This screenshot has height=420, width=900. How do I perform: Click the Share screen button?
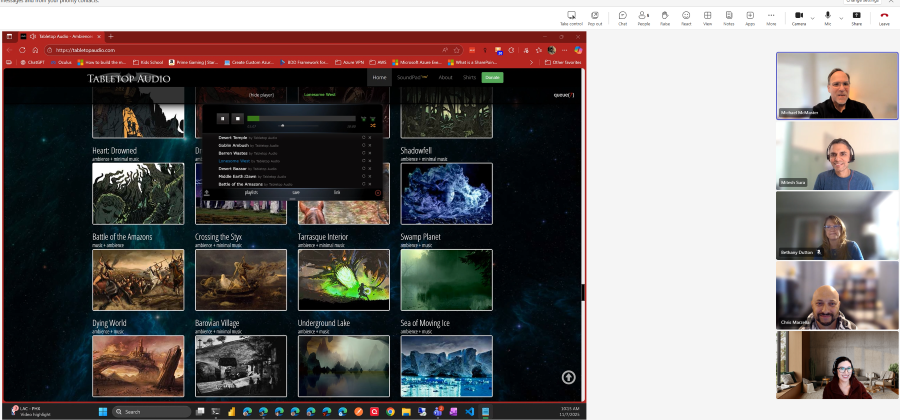[856, 18]
